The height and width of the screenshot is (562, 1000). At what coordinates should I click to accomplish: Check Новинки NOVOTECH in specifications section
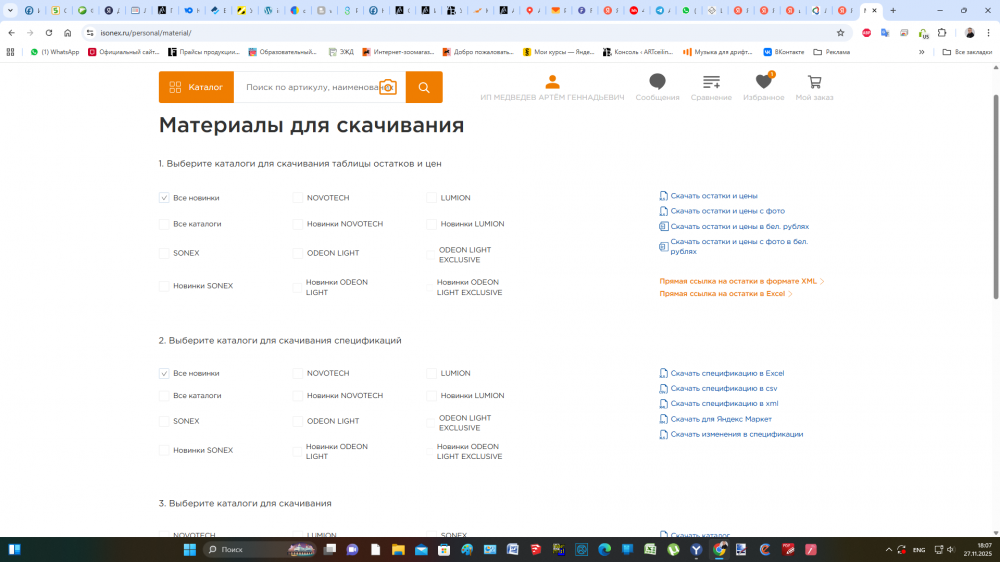tap(297, 396)
